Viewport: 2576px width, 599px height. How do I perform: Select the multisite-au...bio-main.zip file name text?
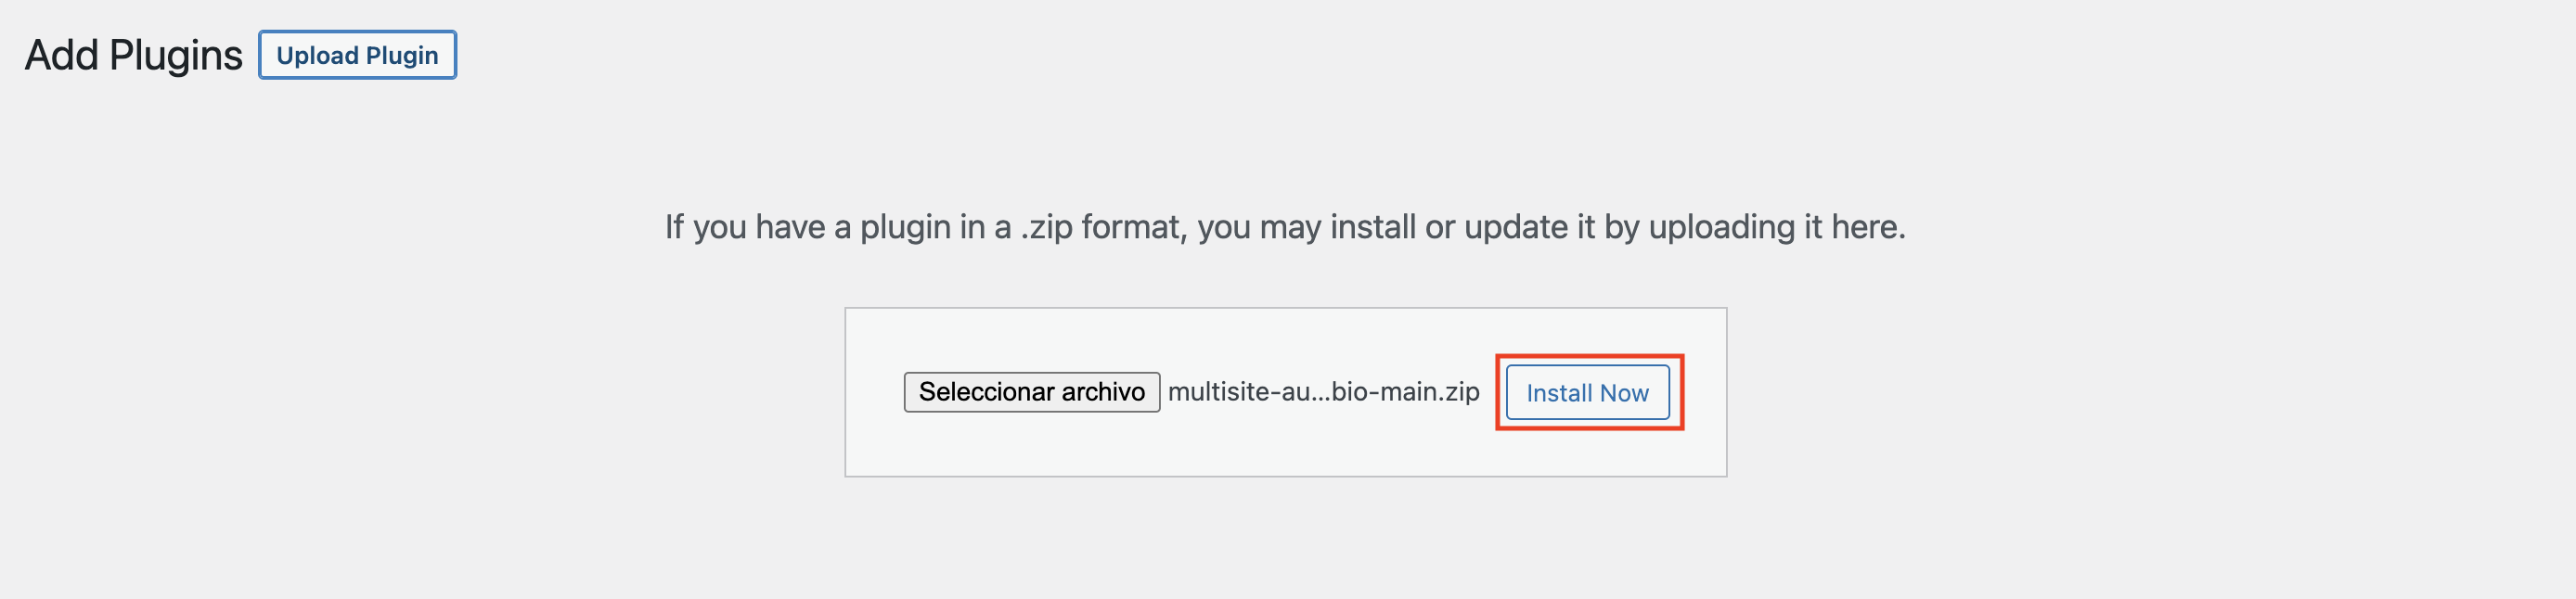tap(1323, 391)
